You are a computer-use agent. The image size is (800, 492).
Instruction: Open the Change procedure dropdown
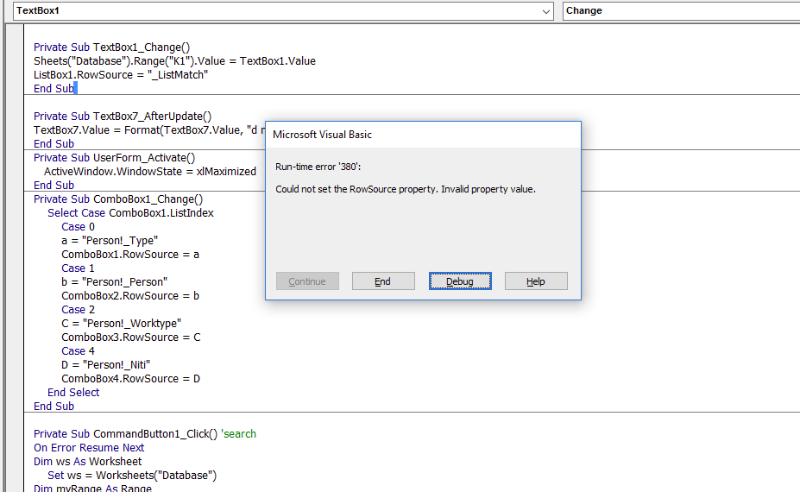[x=680, y=11]
